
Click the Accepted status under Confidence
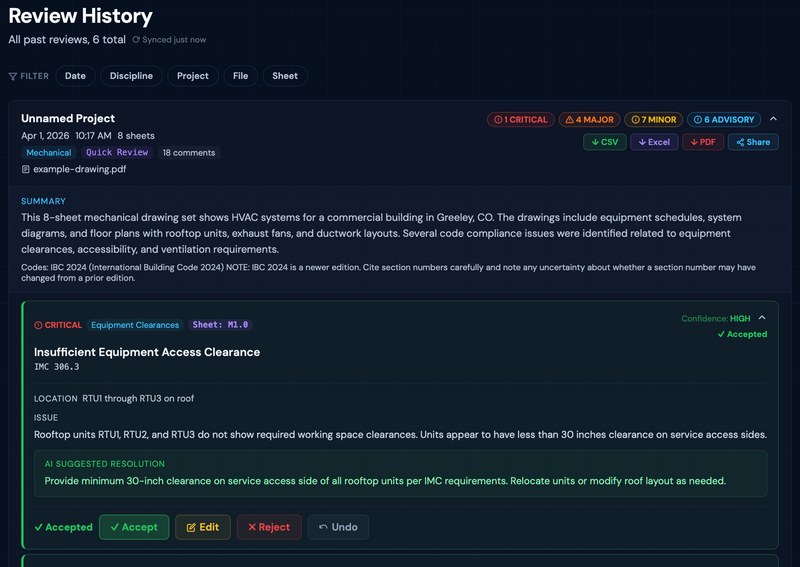tap(742, 334)
